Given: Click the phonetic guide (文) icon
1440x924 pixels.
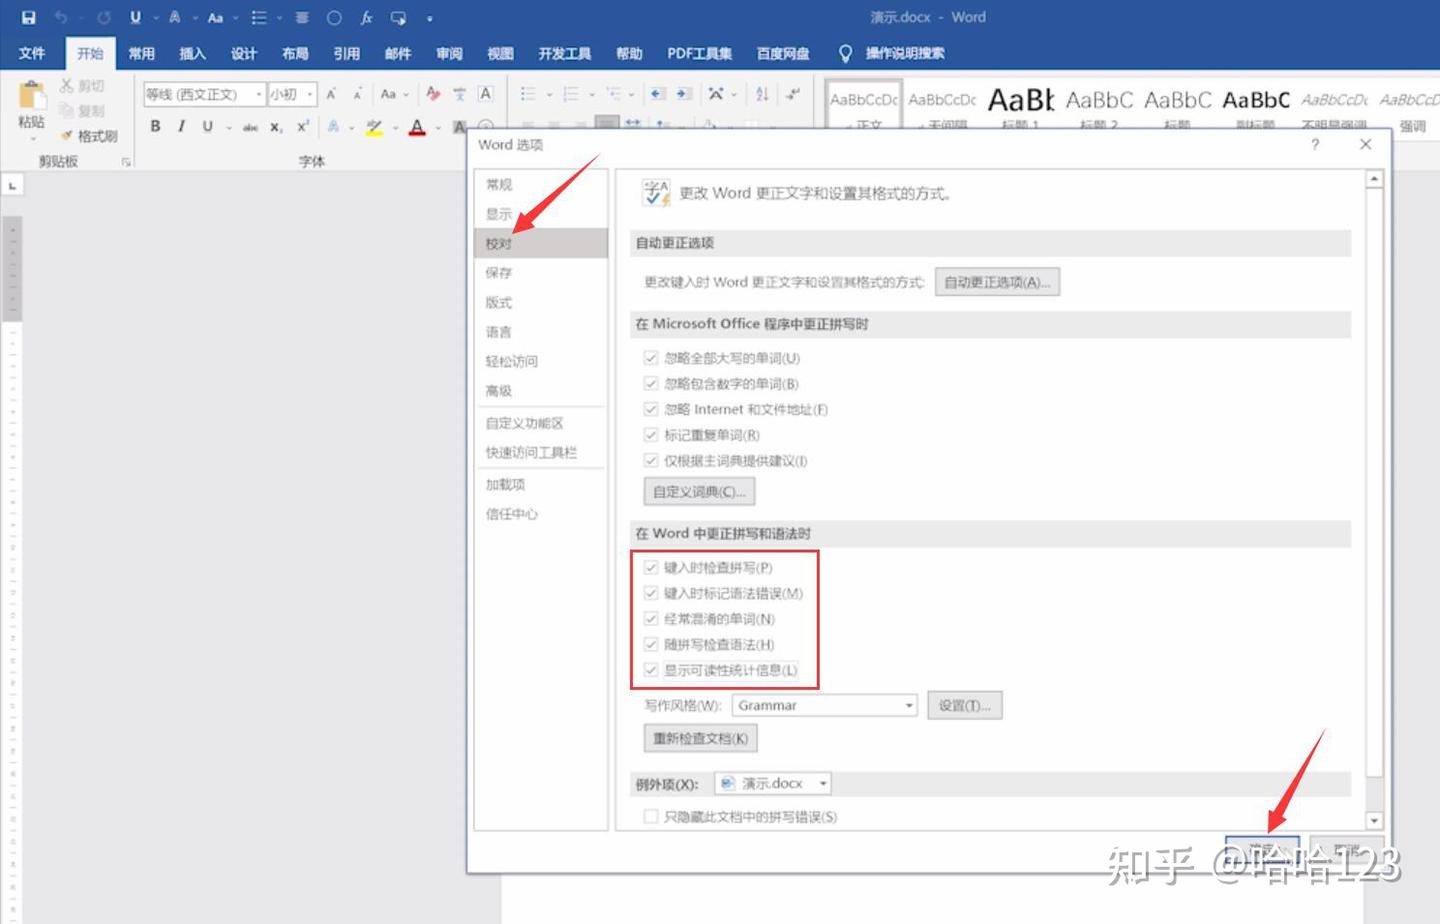Looking at the screenshot, I should 459,94.
